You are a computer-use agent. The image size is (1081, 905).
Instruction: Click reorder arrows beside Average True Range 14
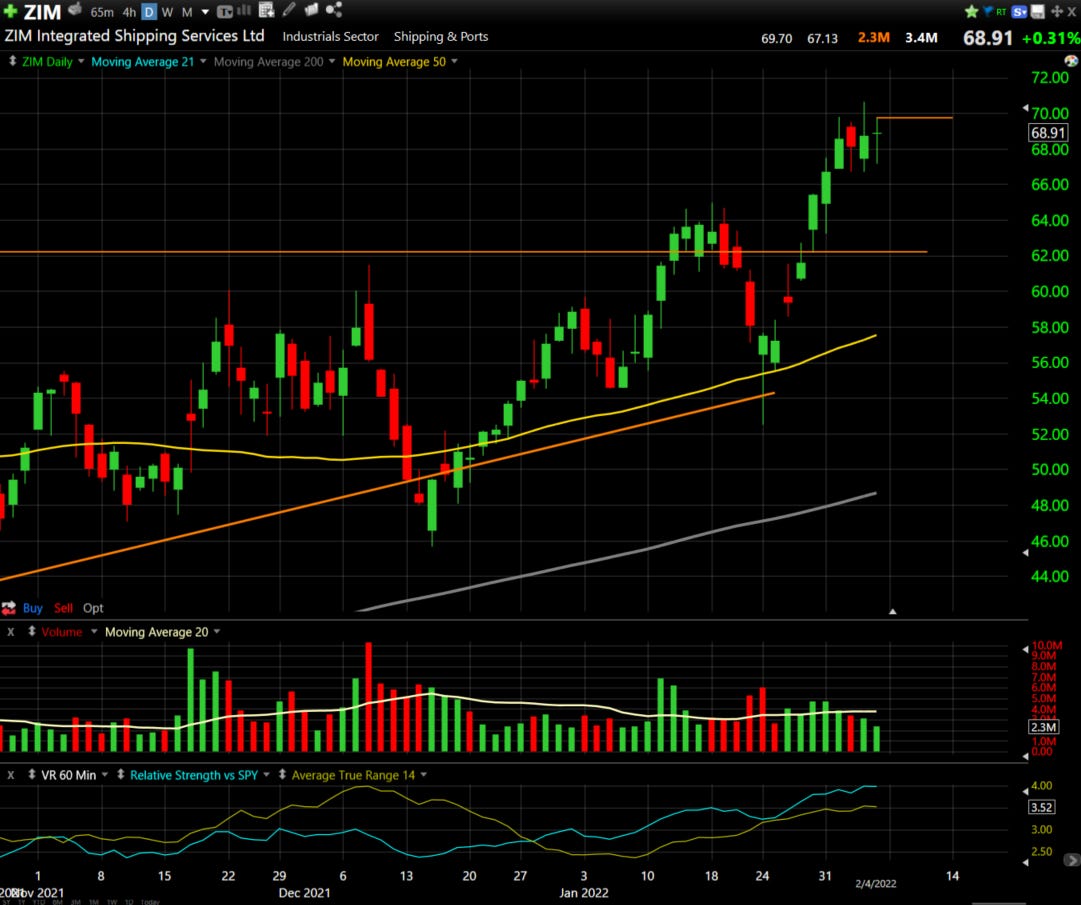pyautogui.click(x=282, y=775)
